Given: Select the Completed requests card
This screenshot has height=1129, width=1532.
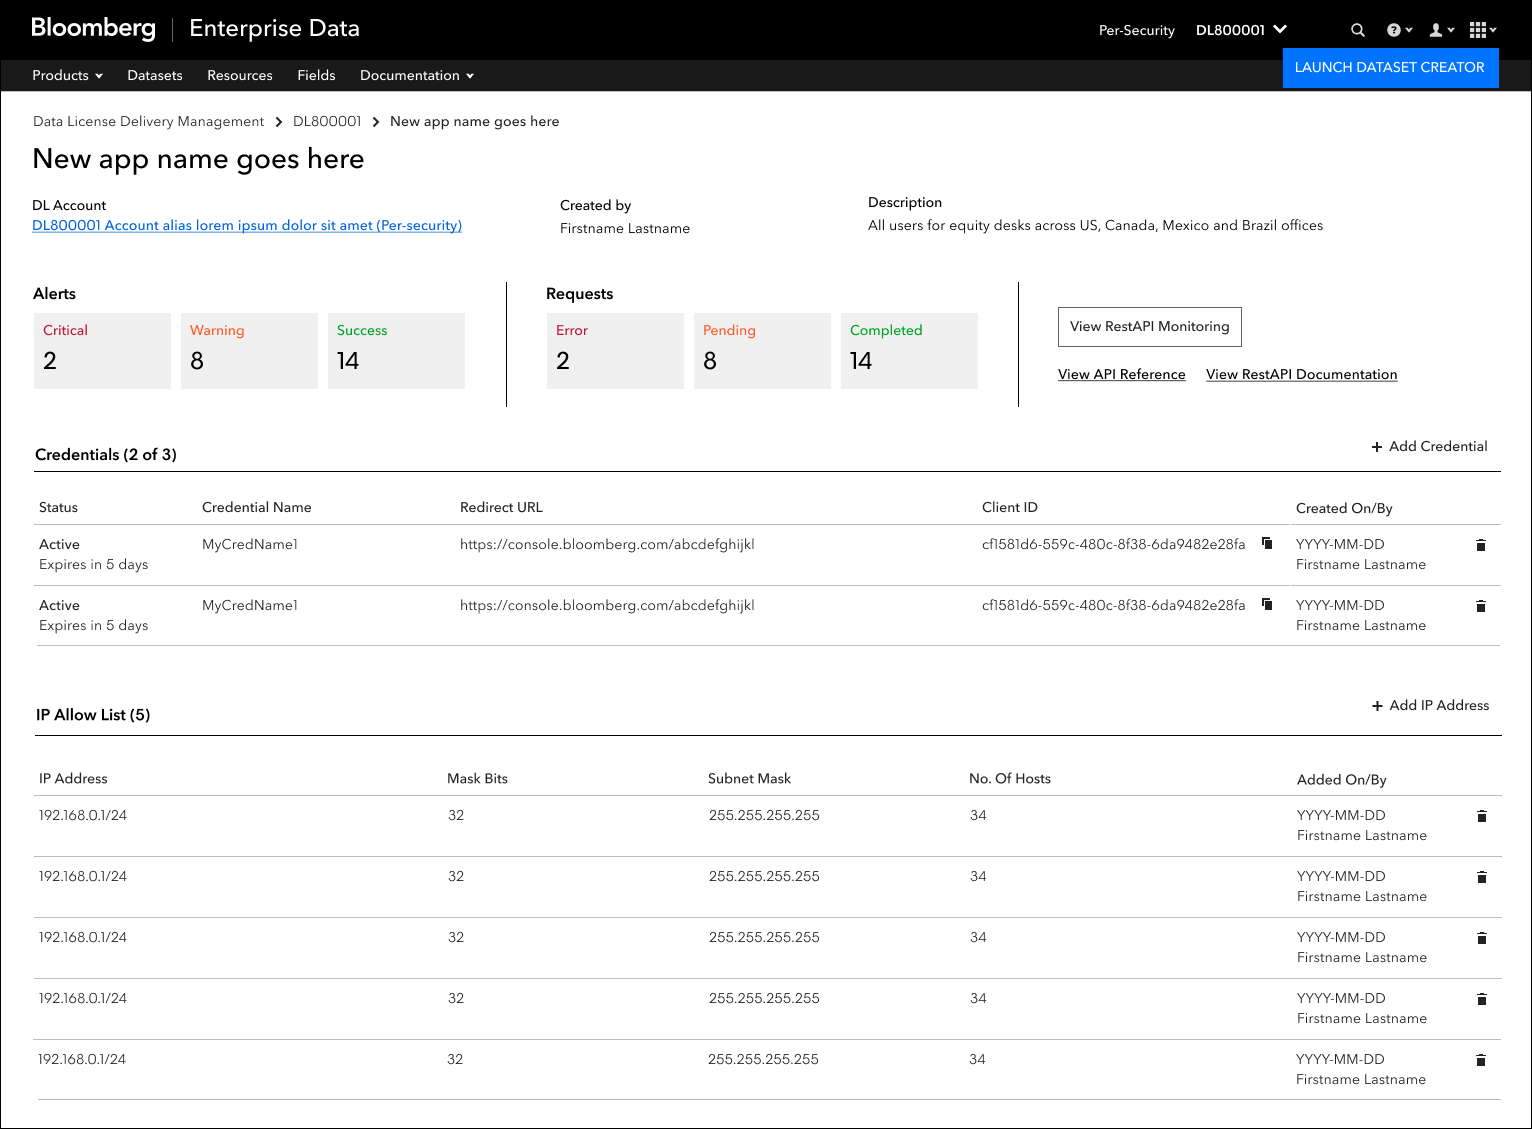Looking at the screenshot, I should point(909,351).
